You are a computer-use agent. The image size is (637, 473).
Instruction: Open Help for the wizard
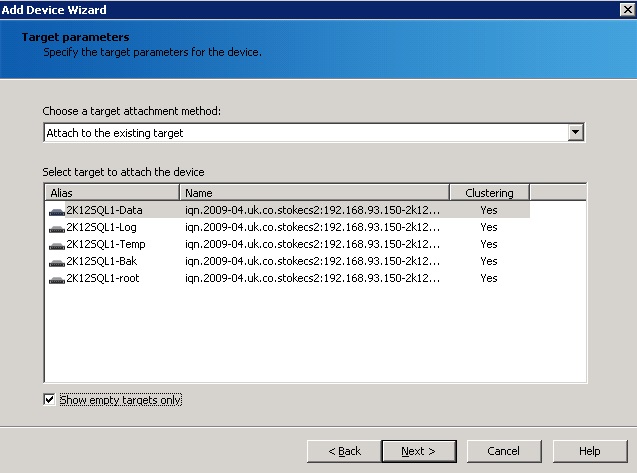click(590, 451)
